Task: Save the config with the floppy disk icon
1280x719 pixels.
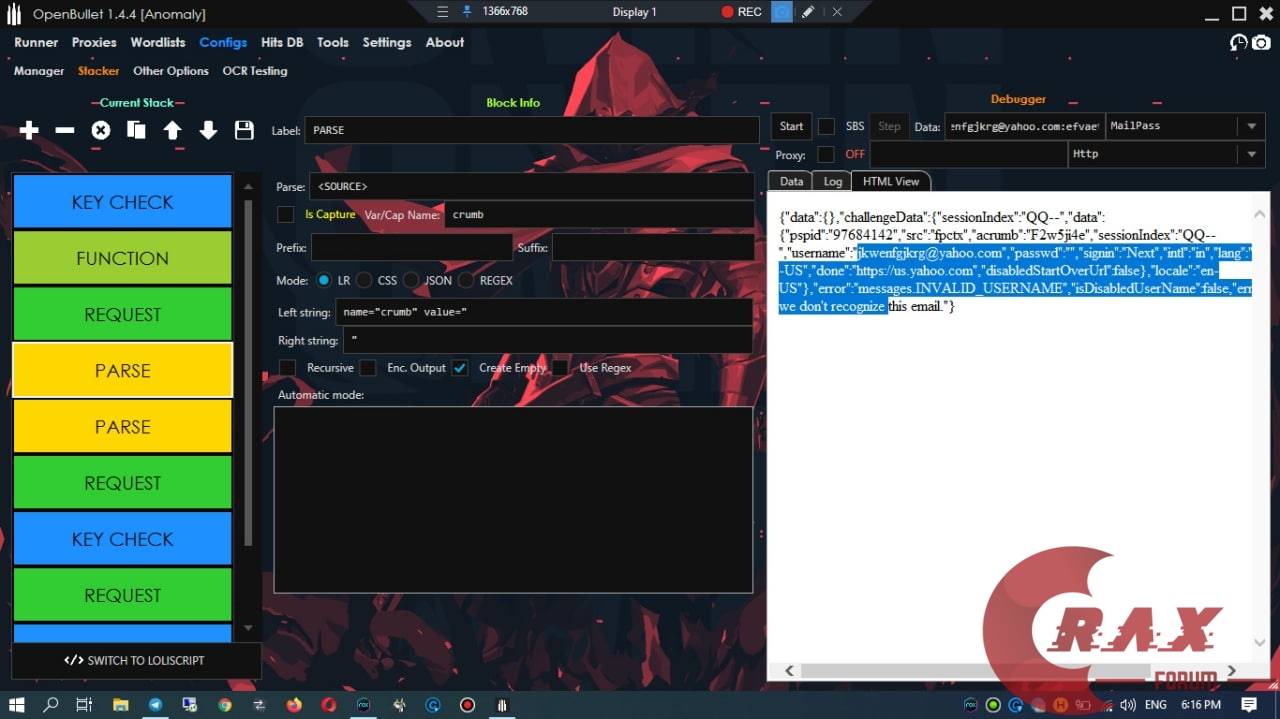Action: [244, 130]
